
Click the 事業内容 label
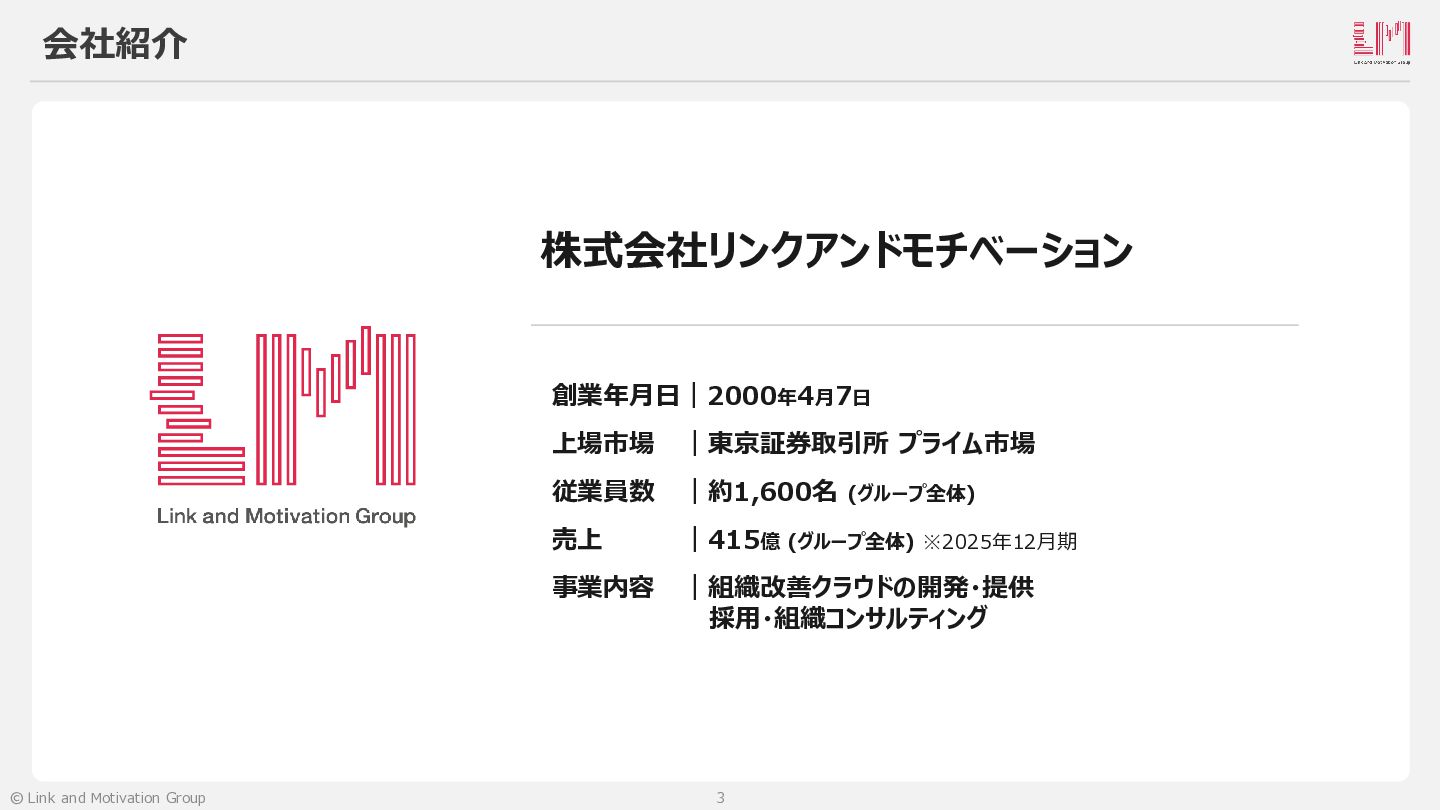(x=603, y=587)
